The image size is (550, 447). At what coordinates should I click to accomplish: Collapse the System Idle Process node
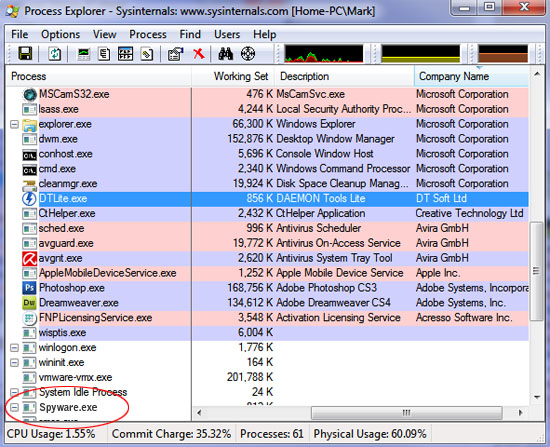click(x=14, y=392)
